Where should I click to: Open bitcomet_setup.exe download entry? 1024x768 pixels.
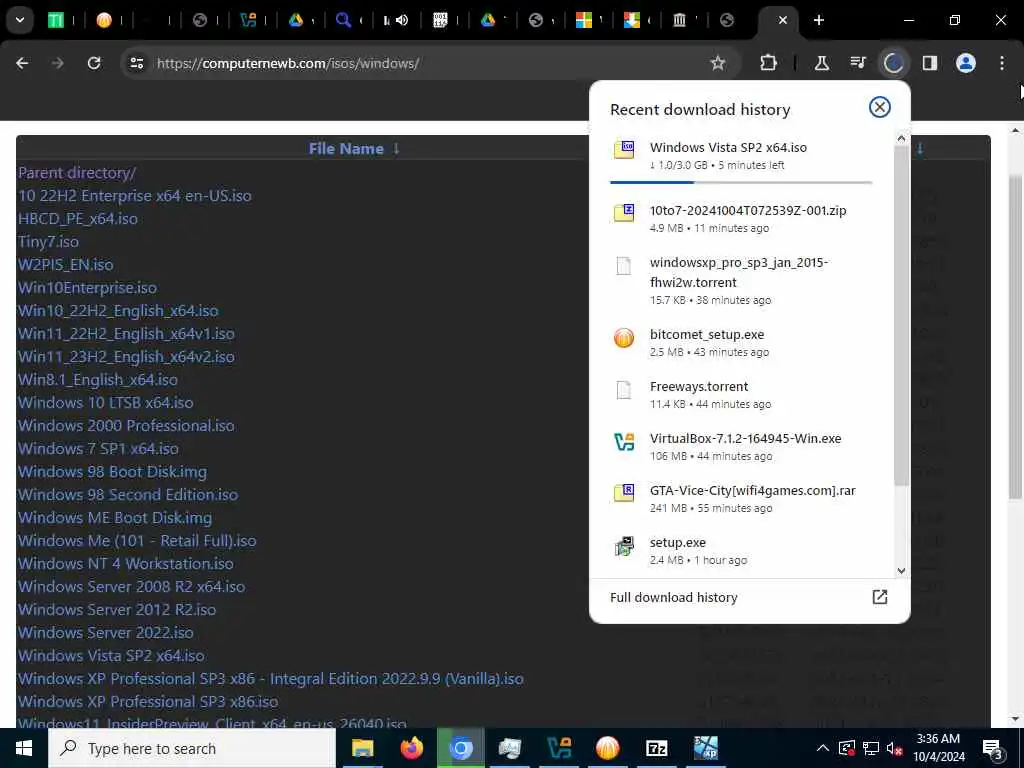coord(741,342)
